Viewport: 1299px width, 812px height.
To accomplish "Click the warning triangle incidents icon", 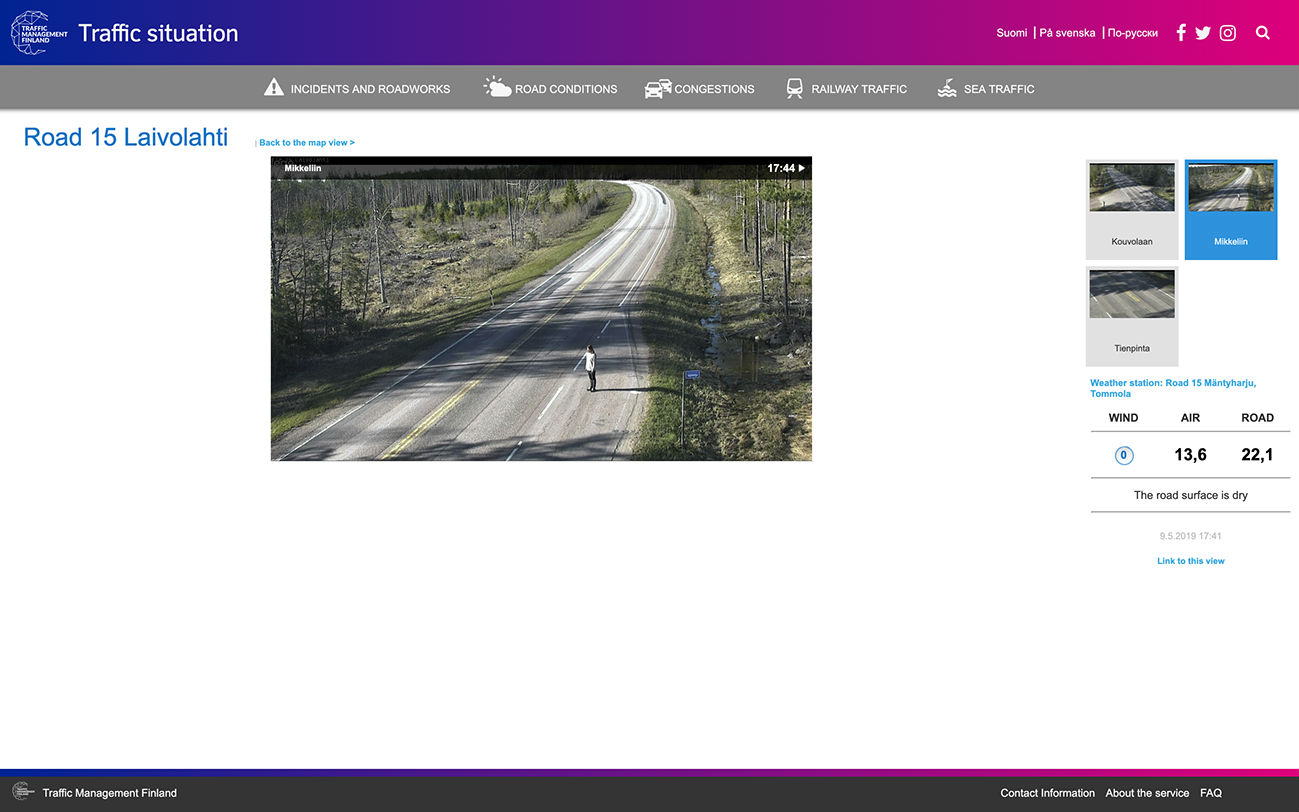I will [x=274, y=88].
